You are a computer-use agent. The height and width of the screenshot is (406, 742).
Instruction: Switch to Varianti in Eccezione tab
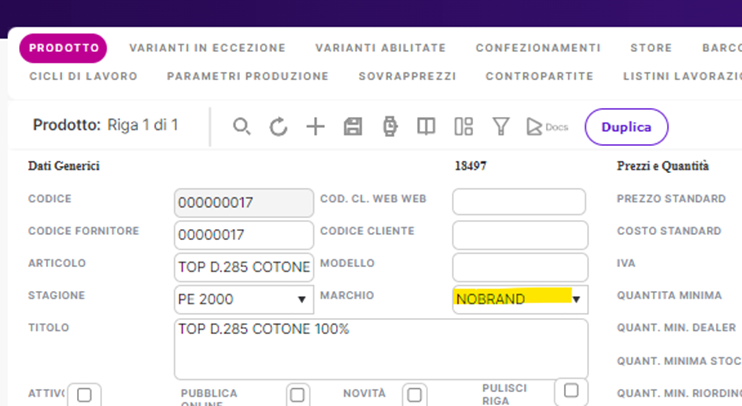(207, 48)
